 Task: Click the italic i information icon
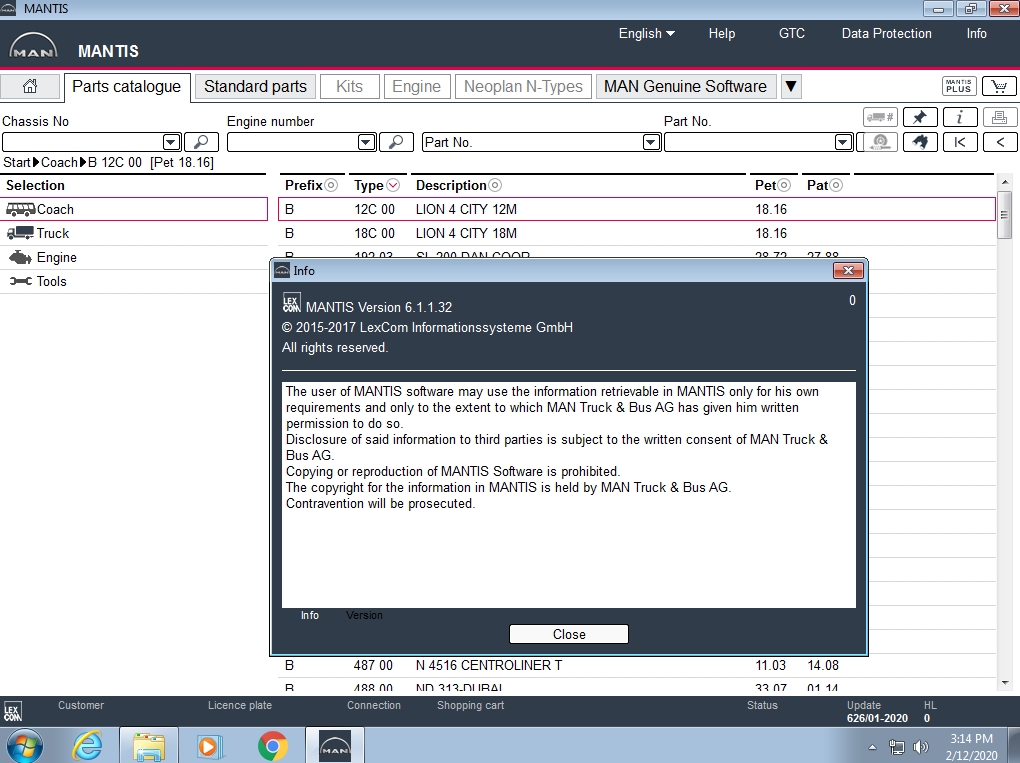(960, 118)
